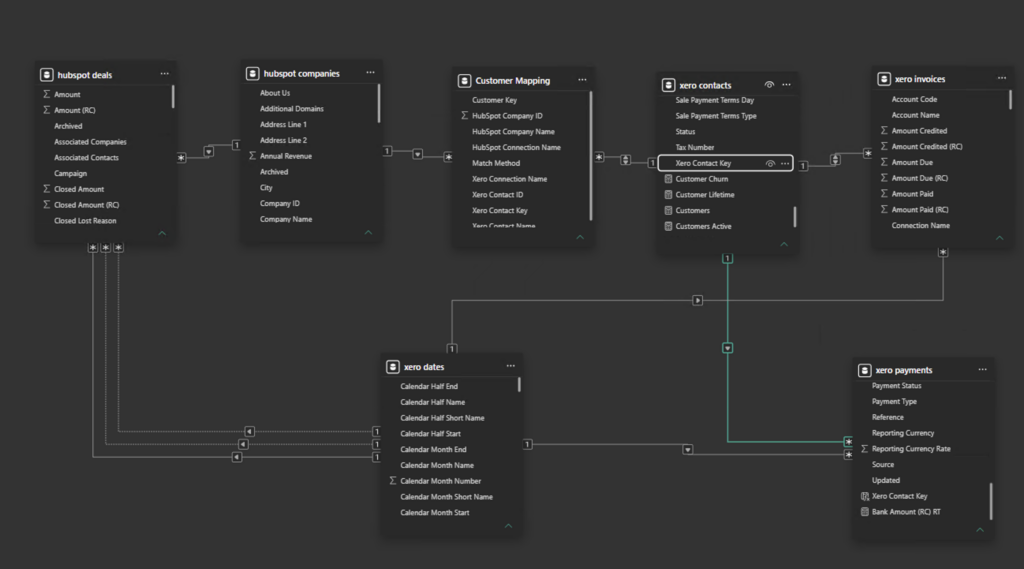
Task: Open xero contacts more options menu
Action: 786,84
